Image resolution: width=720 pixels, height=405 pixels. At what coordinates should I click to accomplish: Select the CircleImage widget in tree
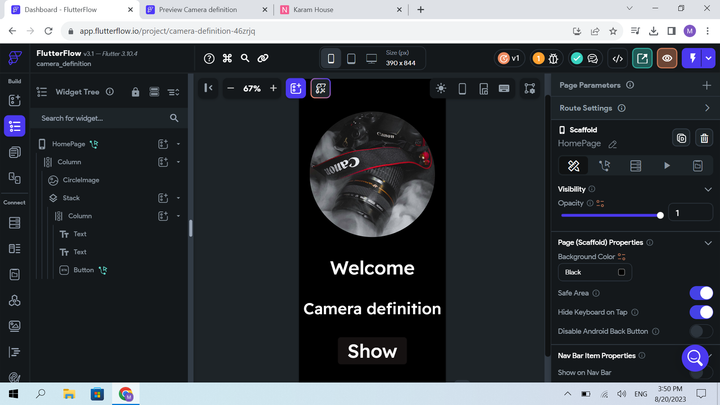81,180
